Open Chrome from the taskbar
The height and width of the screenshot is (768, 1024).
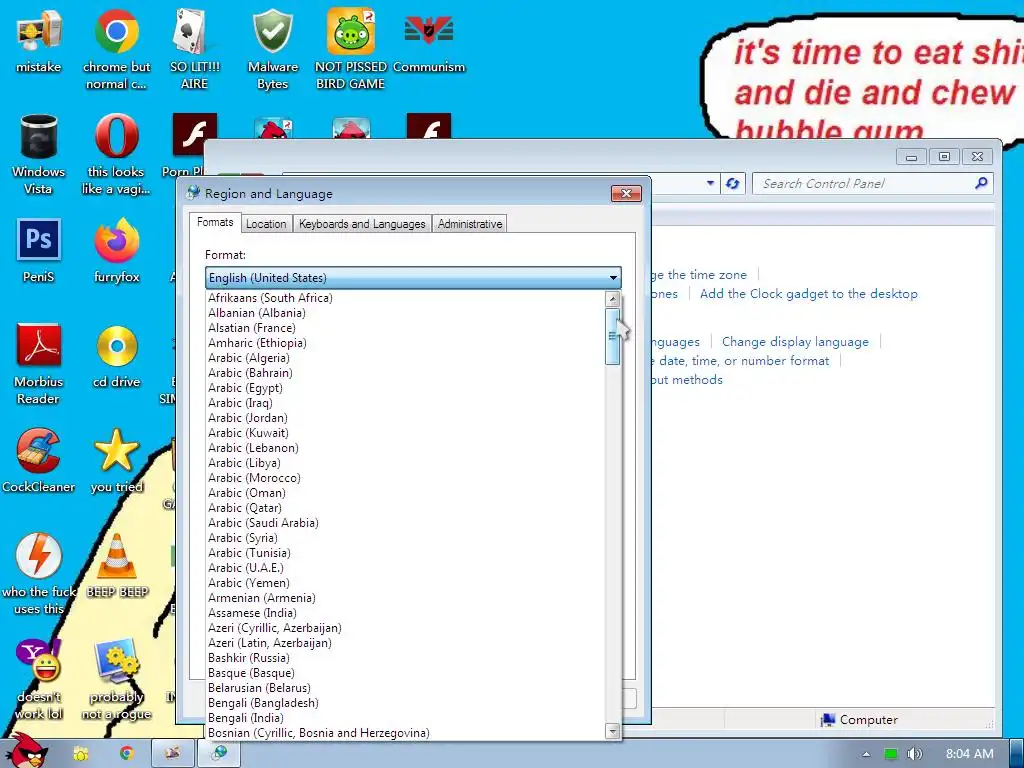(126, 753)
